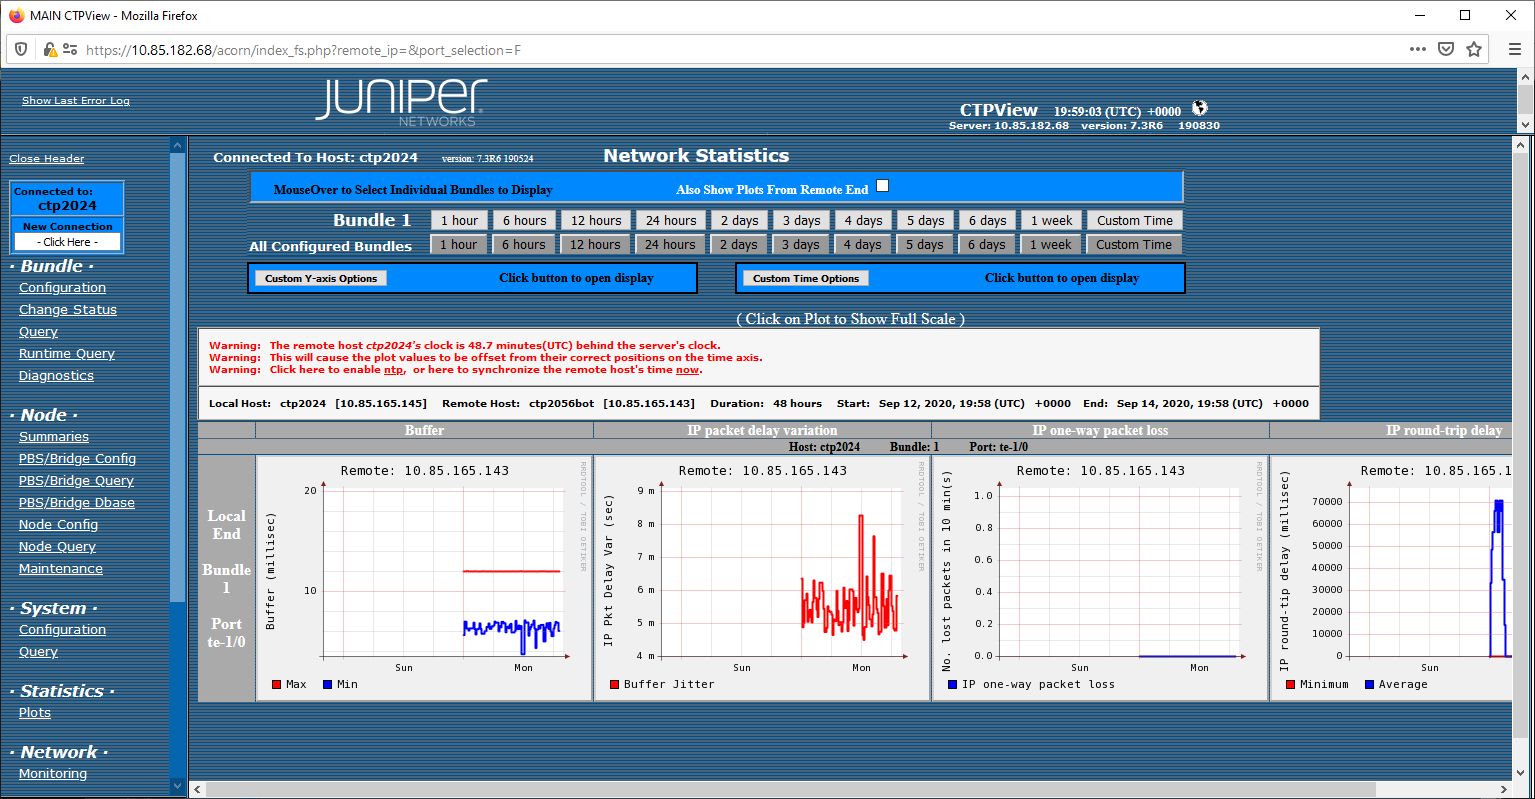Open the Maintenance link
1535x799 pixels.
(x=61, y=569)
